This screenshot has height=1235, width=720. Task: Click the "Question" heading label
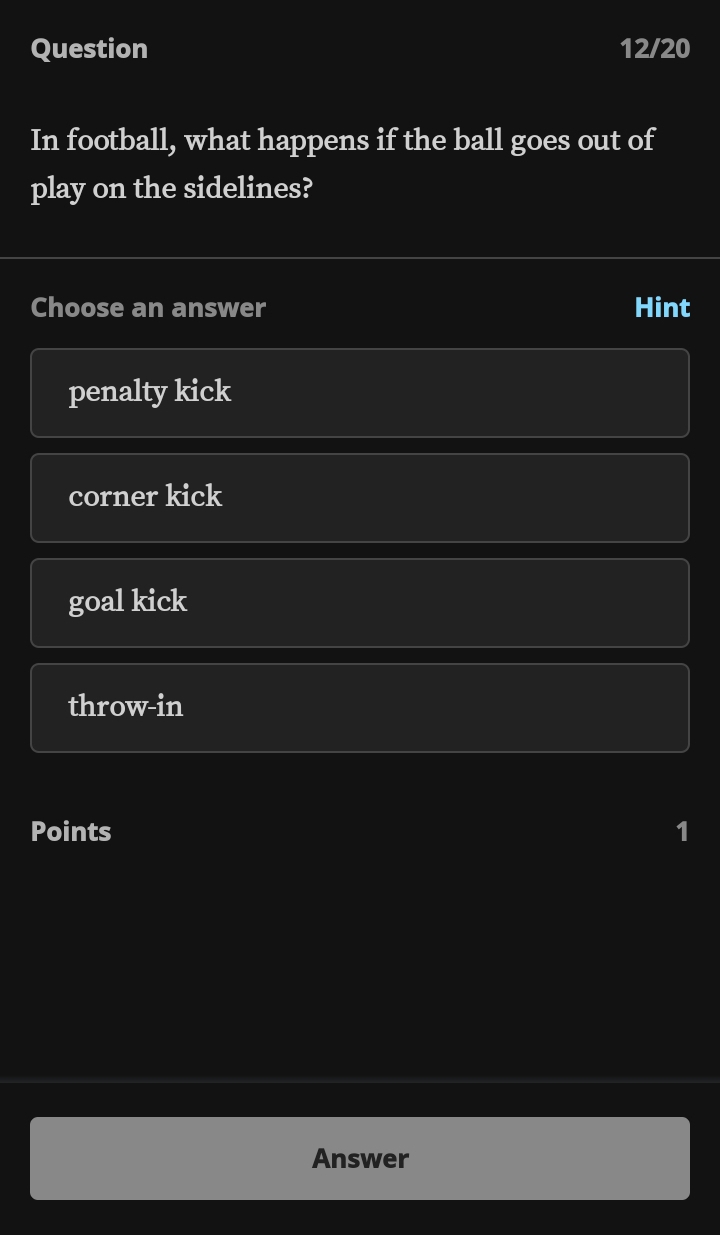[x=89, y=48]
